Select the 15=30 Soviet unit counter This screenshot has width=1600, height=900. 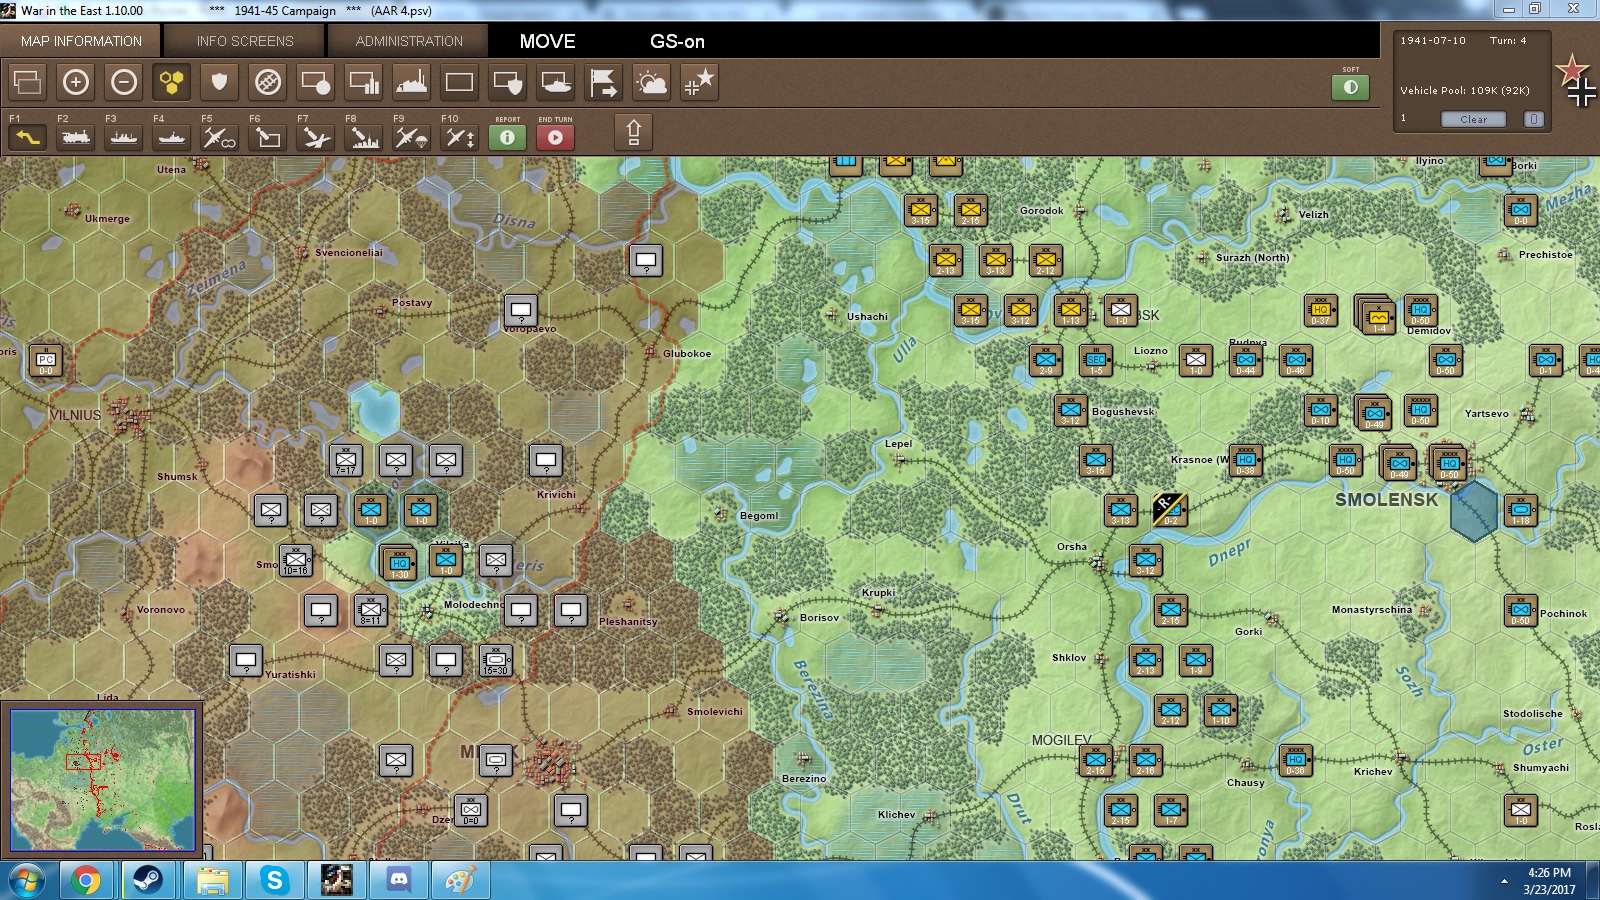pyautogui.click(x=496, y=660)
